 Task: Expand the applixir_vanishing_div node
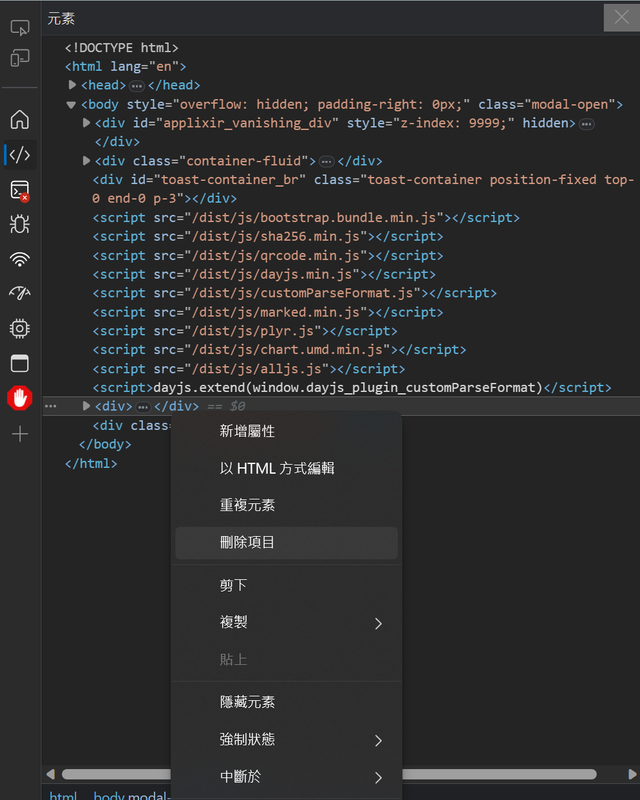click(86, 123)
